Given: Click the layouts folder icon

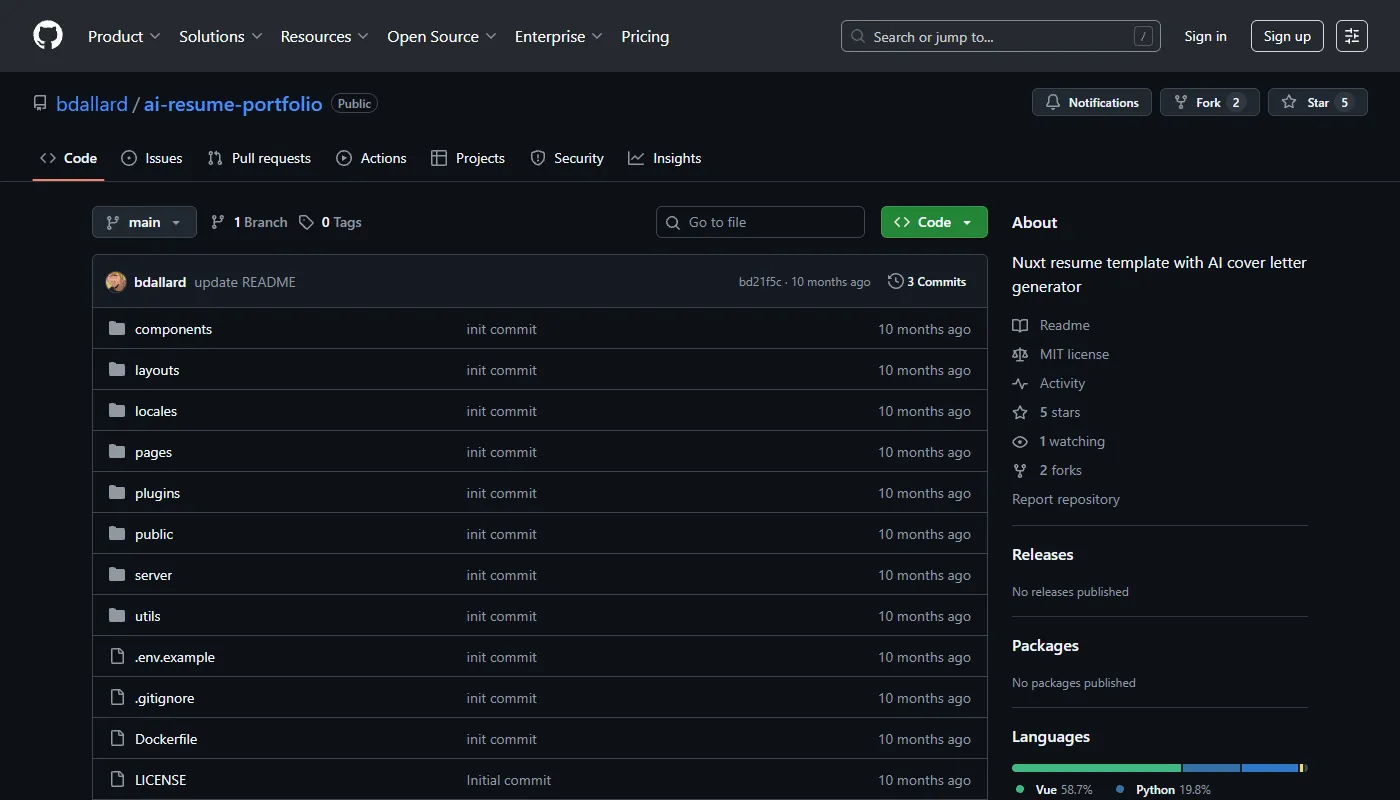Looking at the screenshot, I should pyautogui.click(x=117, y=370).
